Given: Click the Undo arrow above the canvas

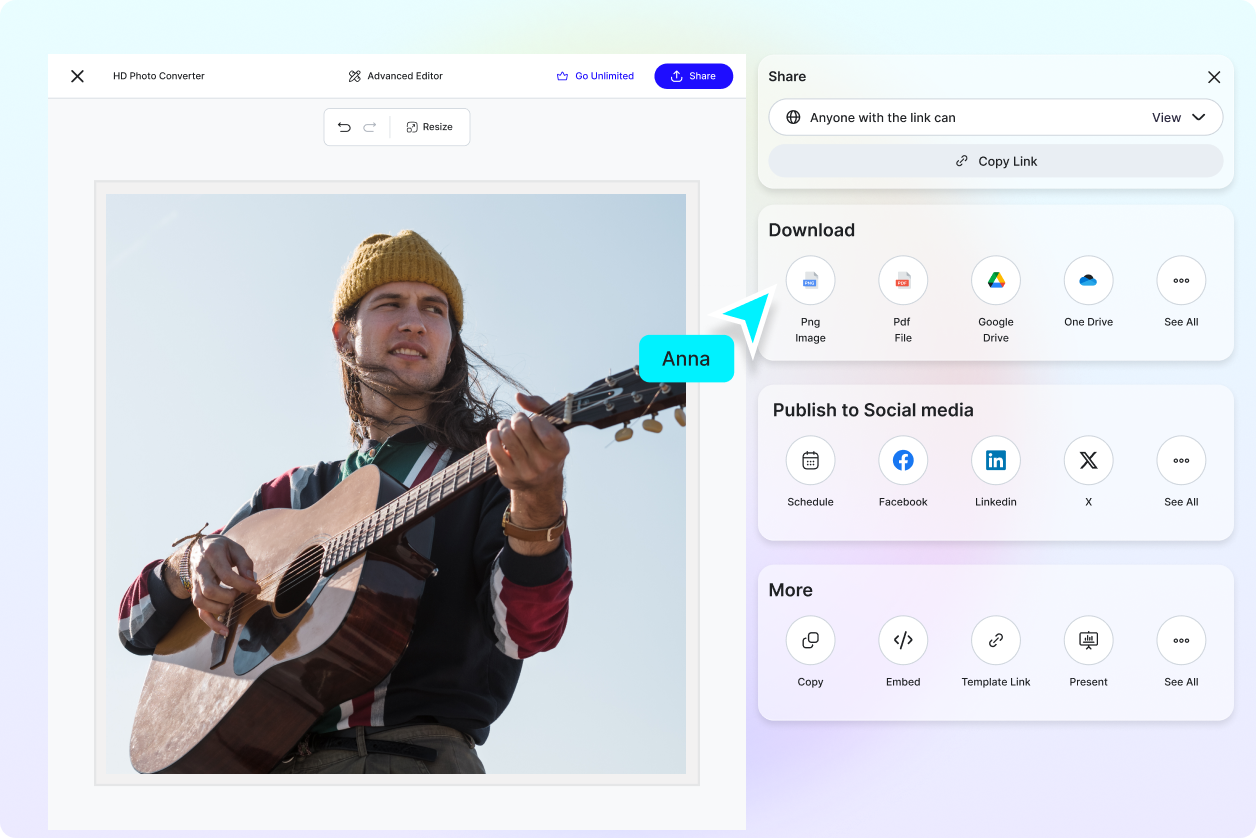Looking at the screenshot, I should 344,127.
